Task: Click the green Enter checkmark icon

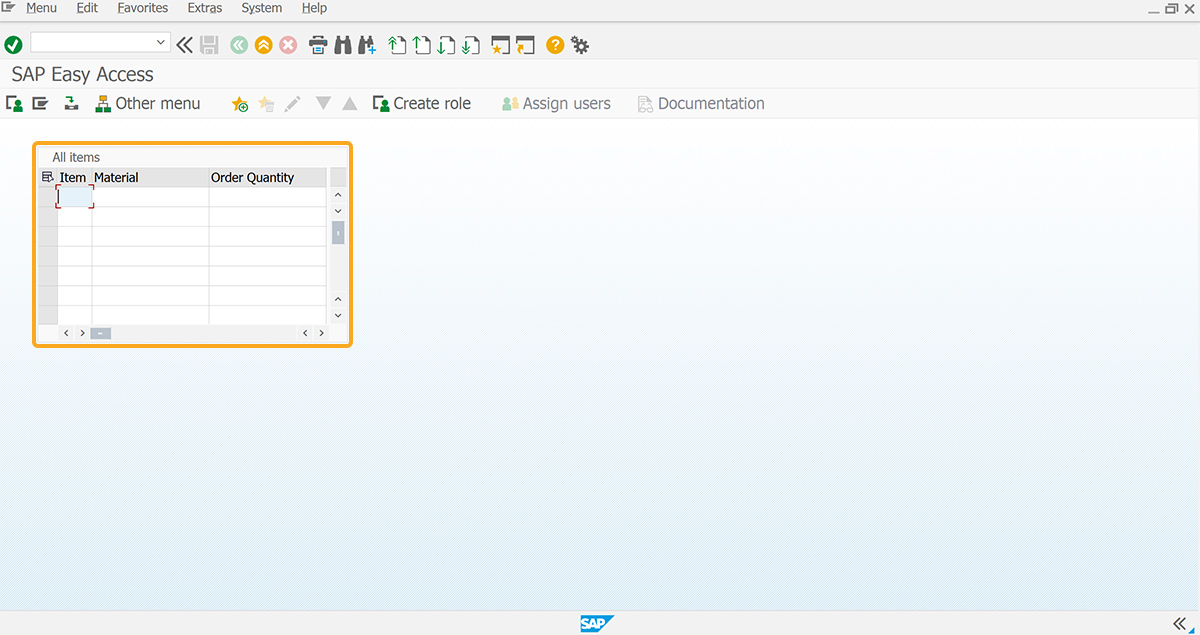Action: (x=13, y=45)
